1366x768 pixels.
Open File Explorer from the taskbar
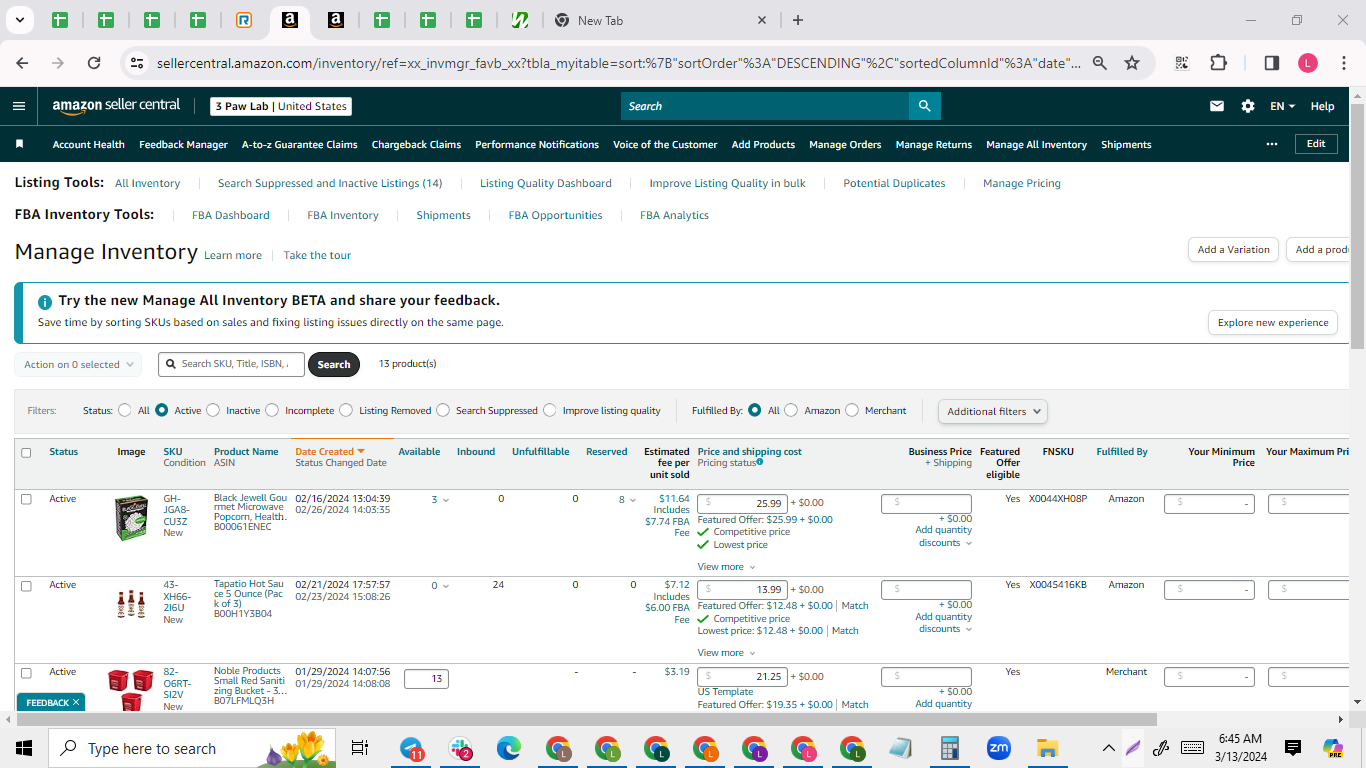(1047, 748)
